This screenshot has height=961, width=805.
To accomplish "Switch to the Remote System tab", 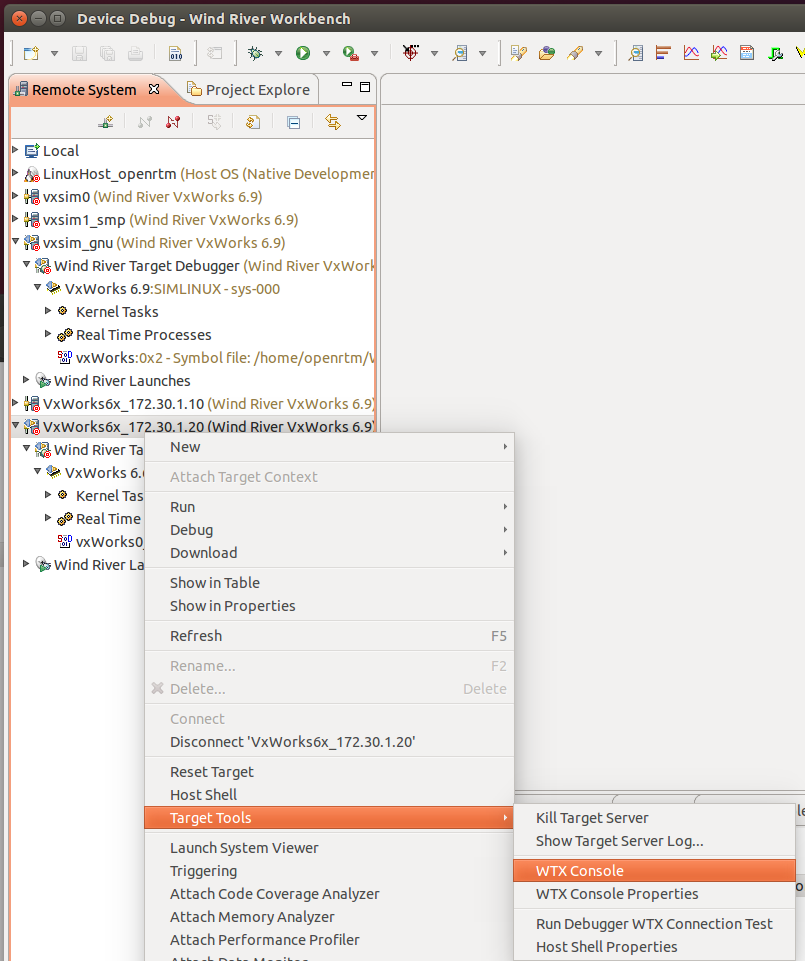I will (84, 90).
